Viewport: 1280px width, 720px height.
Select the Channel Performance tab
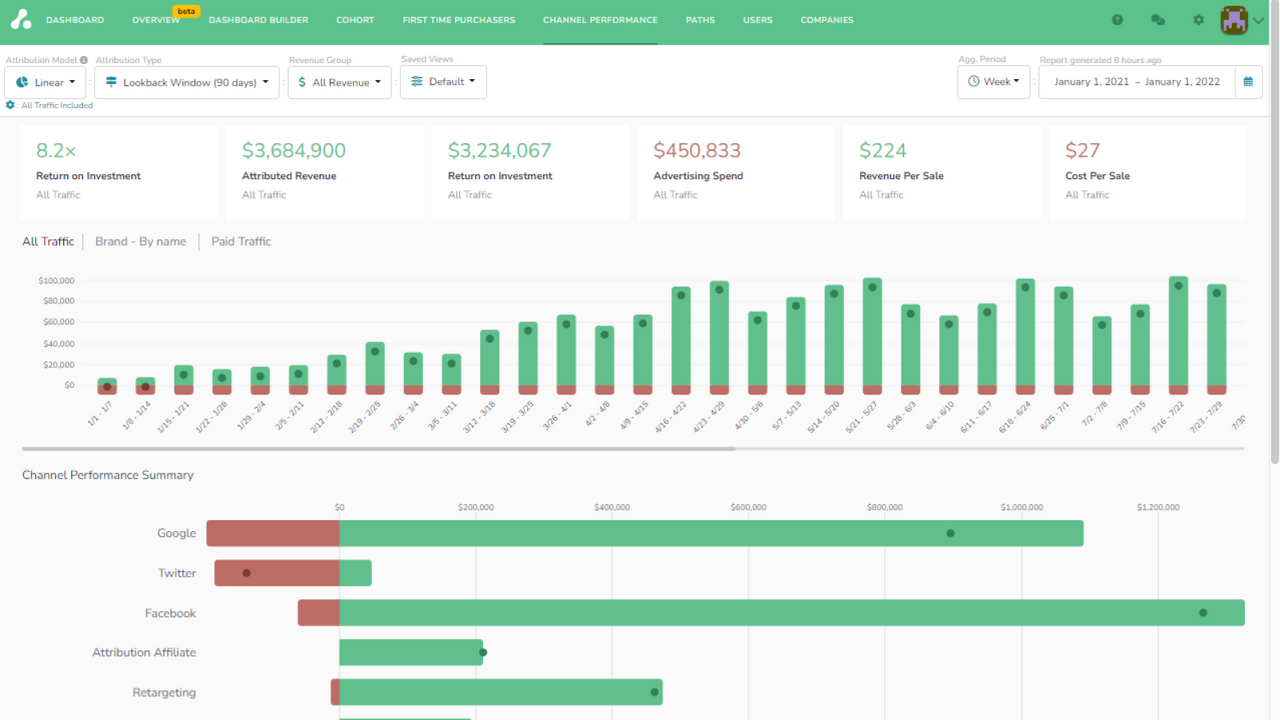pos(600,20)
